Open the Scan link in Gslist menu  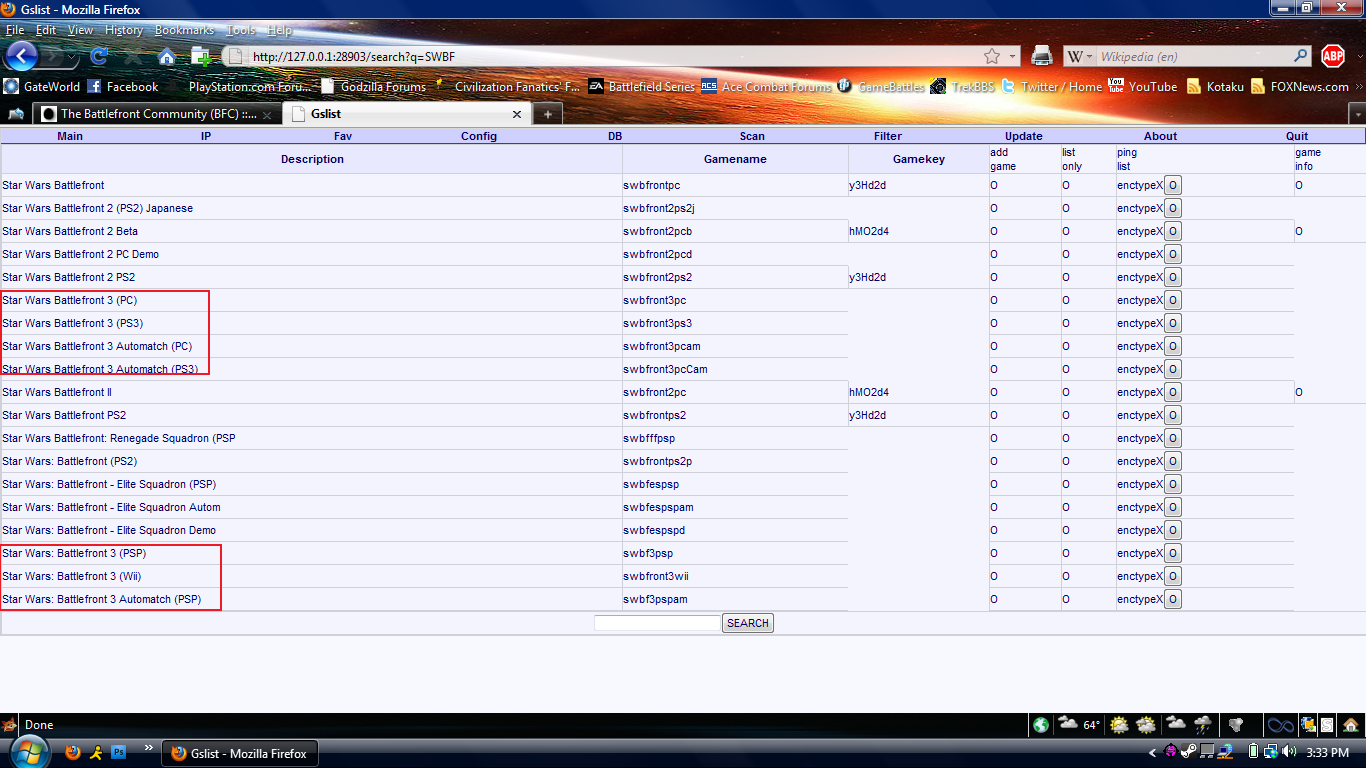752,136
